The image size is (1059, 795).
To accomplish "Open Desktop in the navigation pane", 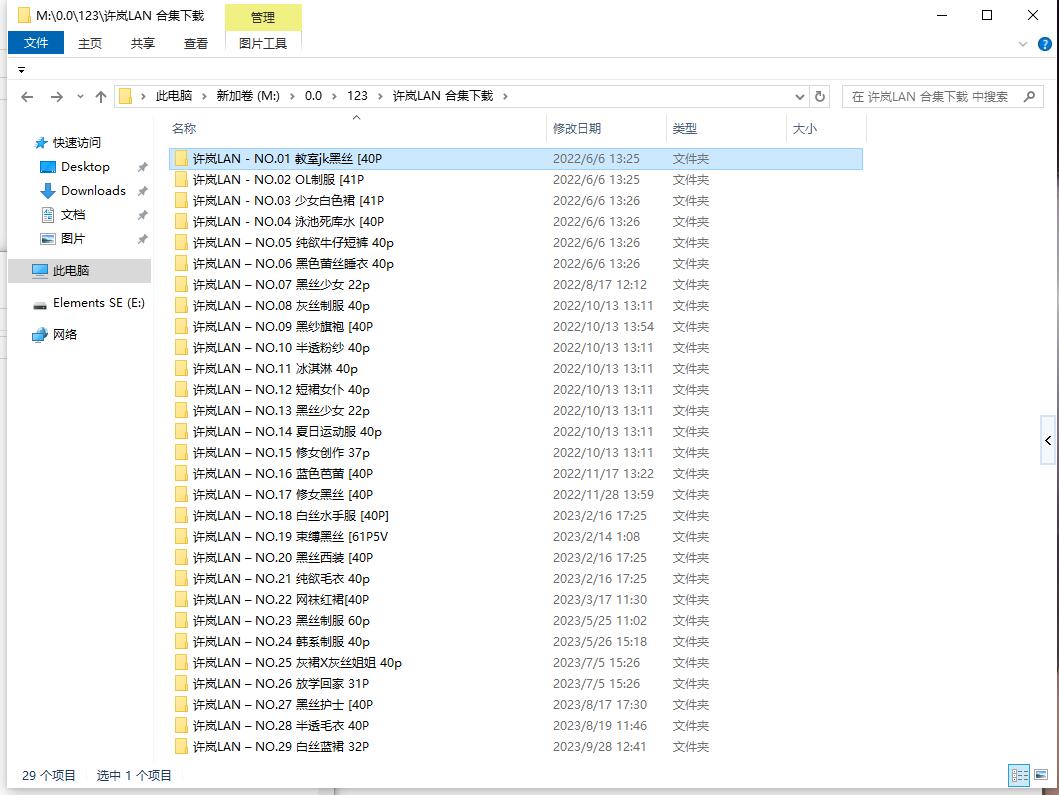I will (x=85, y=167).
